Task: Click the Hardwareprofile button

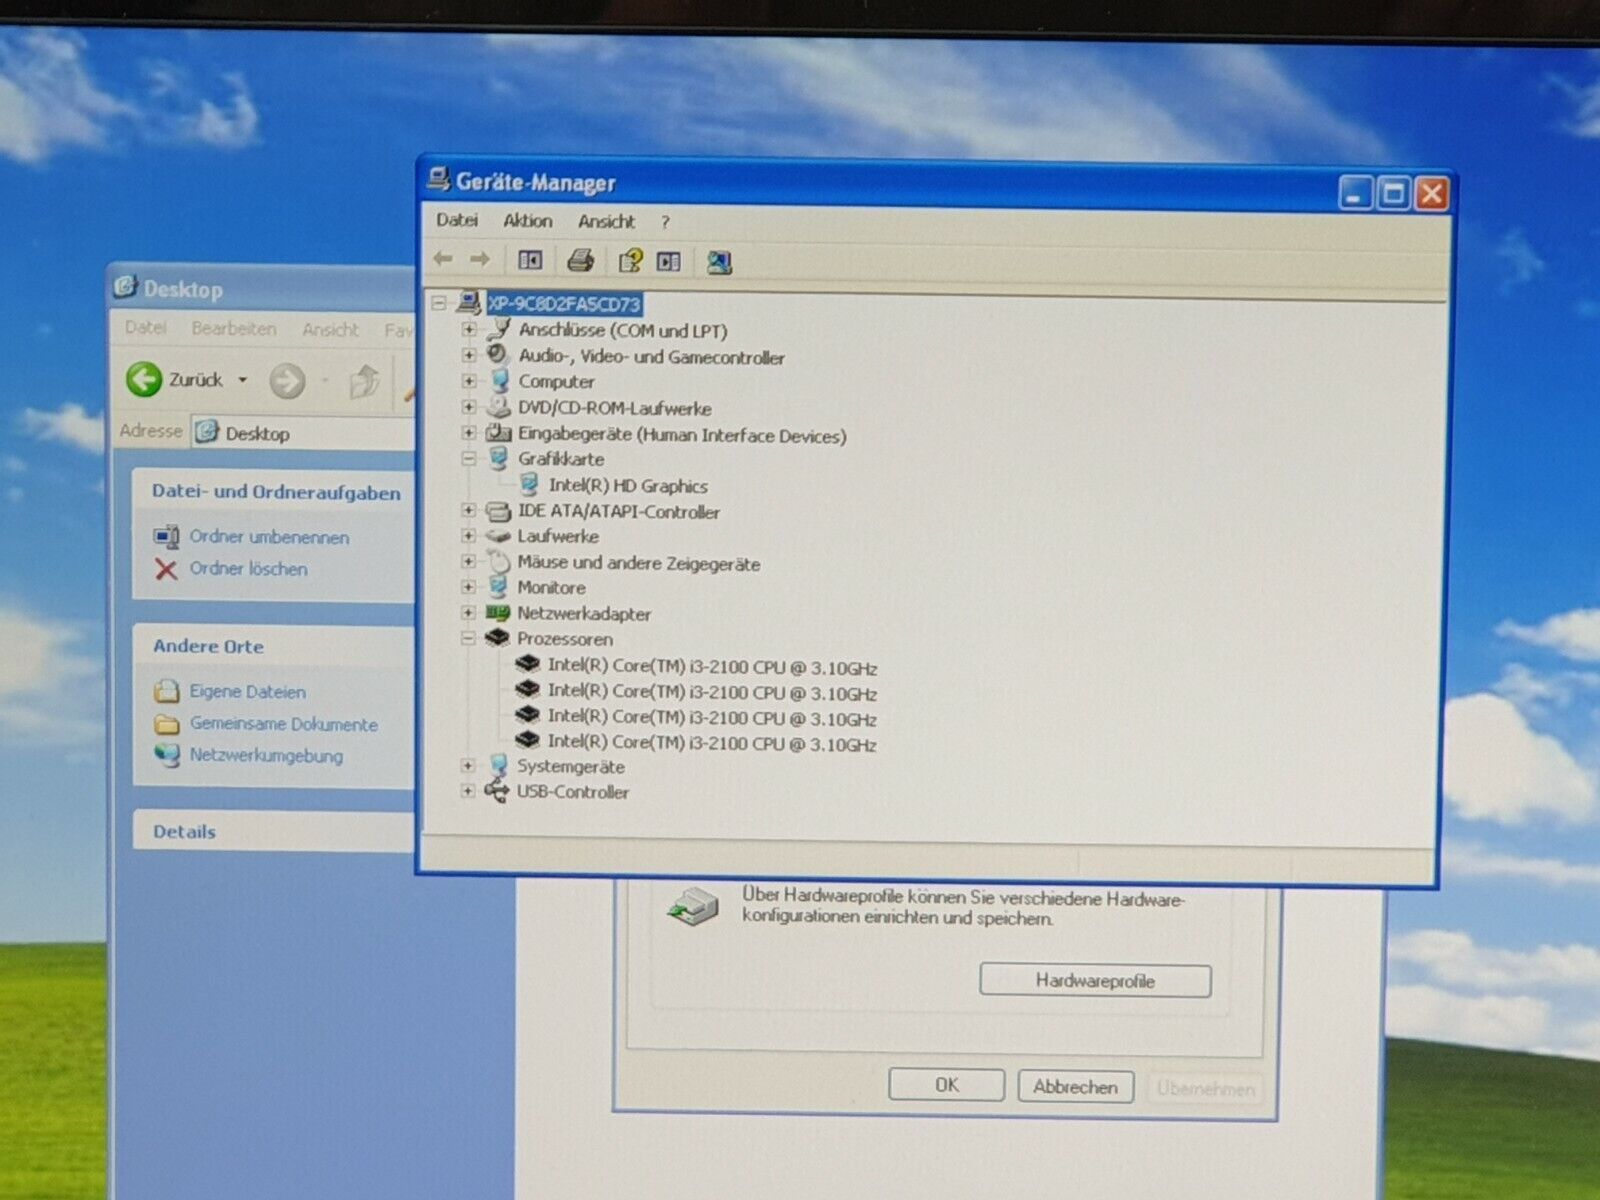Action: point(1095,981)
